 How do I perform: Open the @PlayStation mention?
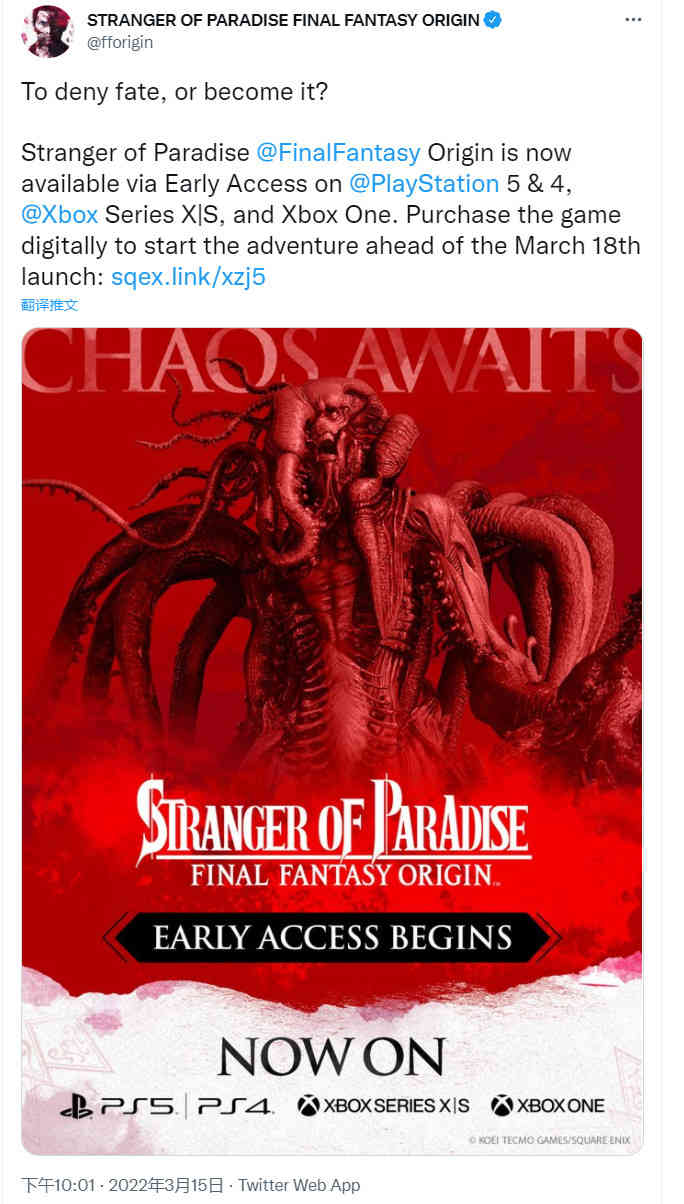click(425, 184)
